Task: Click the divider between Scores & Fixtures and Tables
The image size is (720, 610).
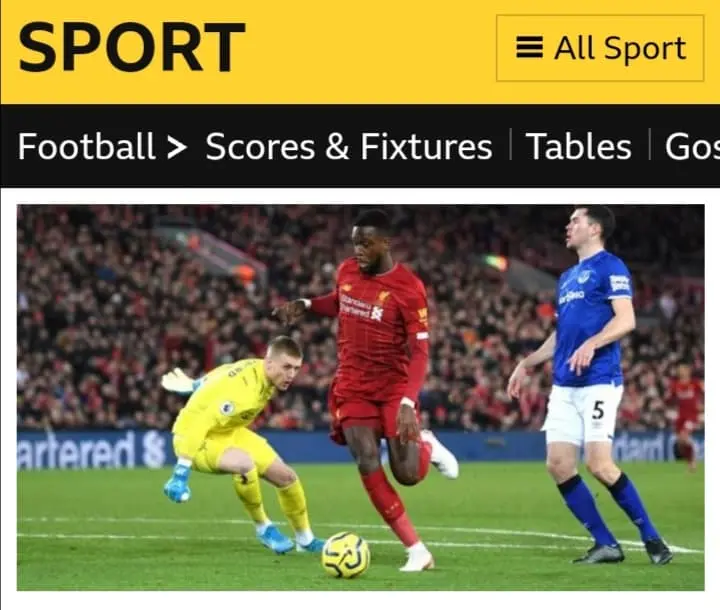Action: 510,145
